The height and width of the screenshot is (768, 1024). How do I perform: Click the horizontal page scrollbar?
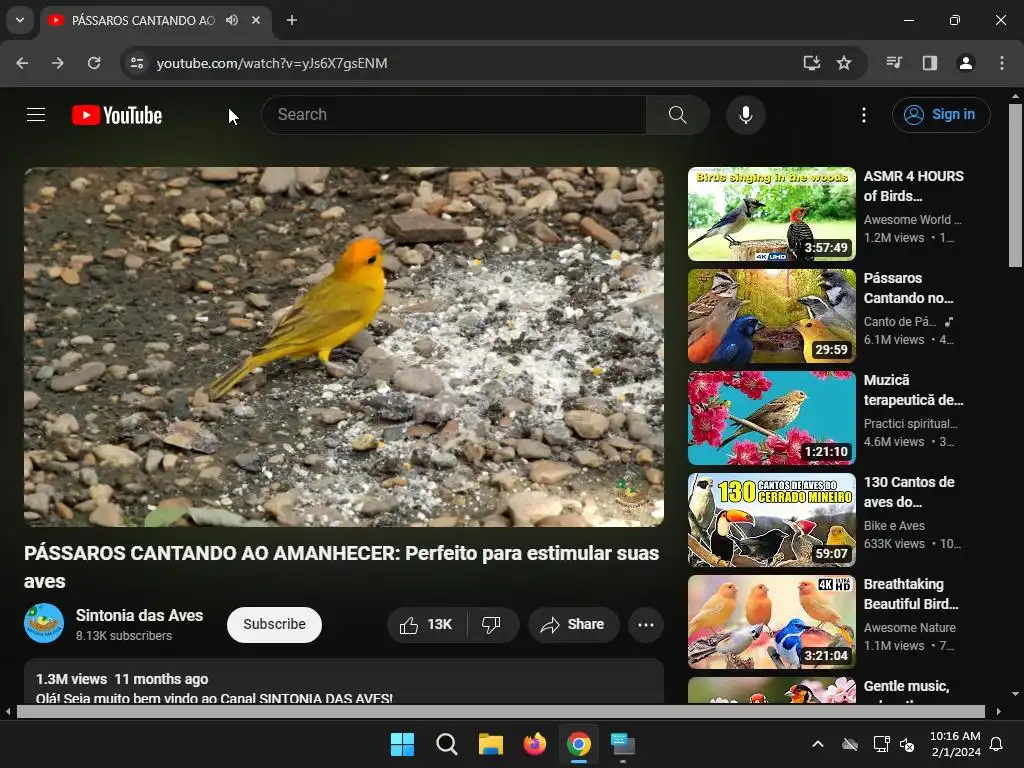501,712
